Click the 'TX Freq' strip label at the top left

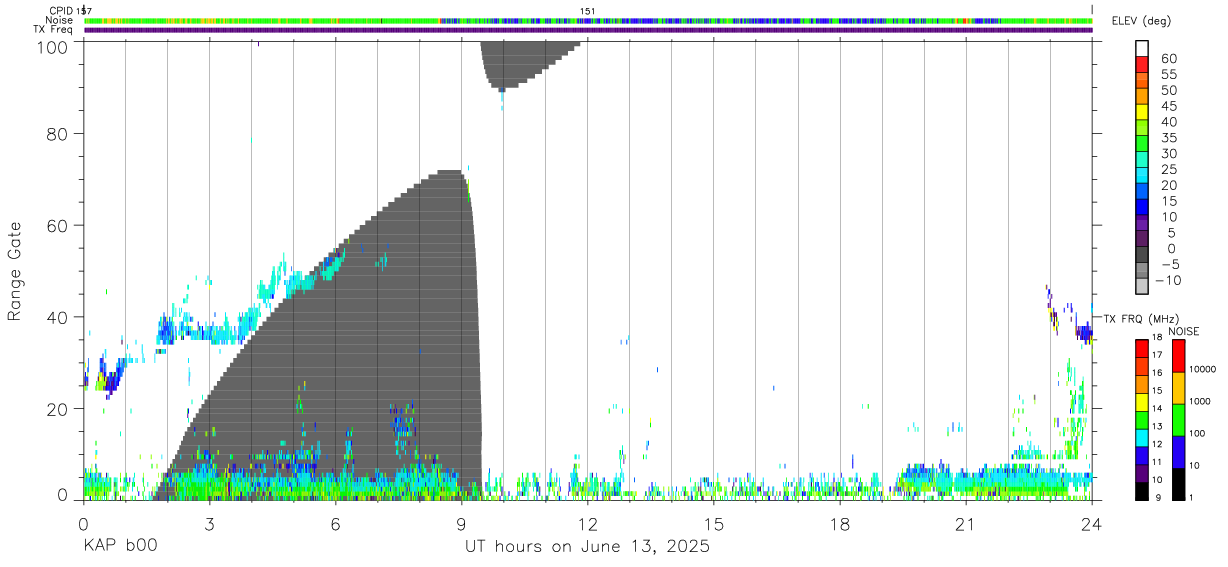pos(53,30)
